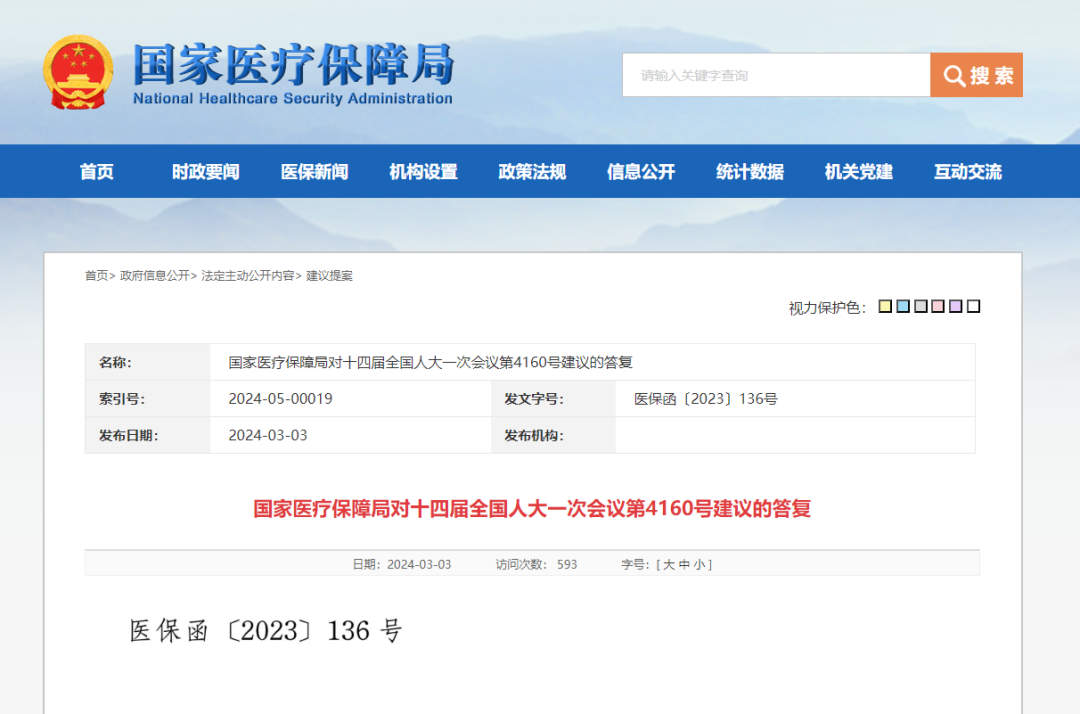Click the orange 搜索 search button
This screenshot has height=714, width=1080.
point(976,75)
